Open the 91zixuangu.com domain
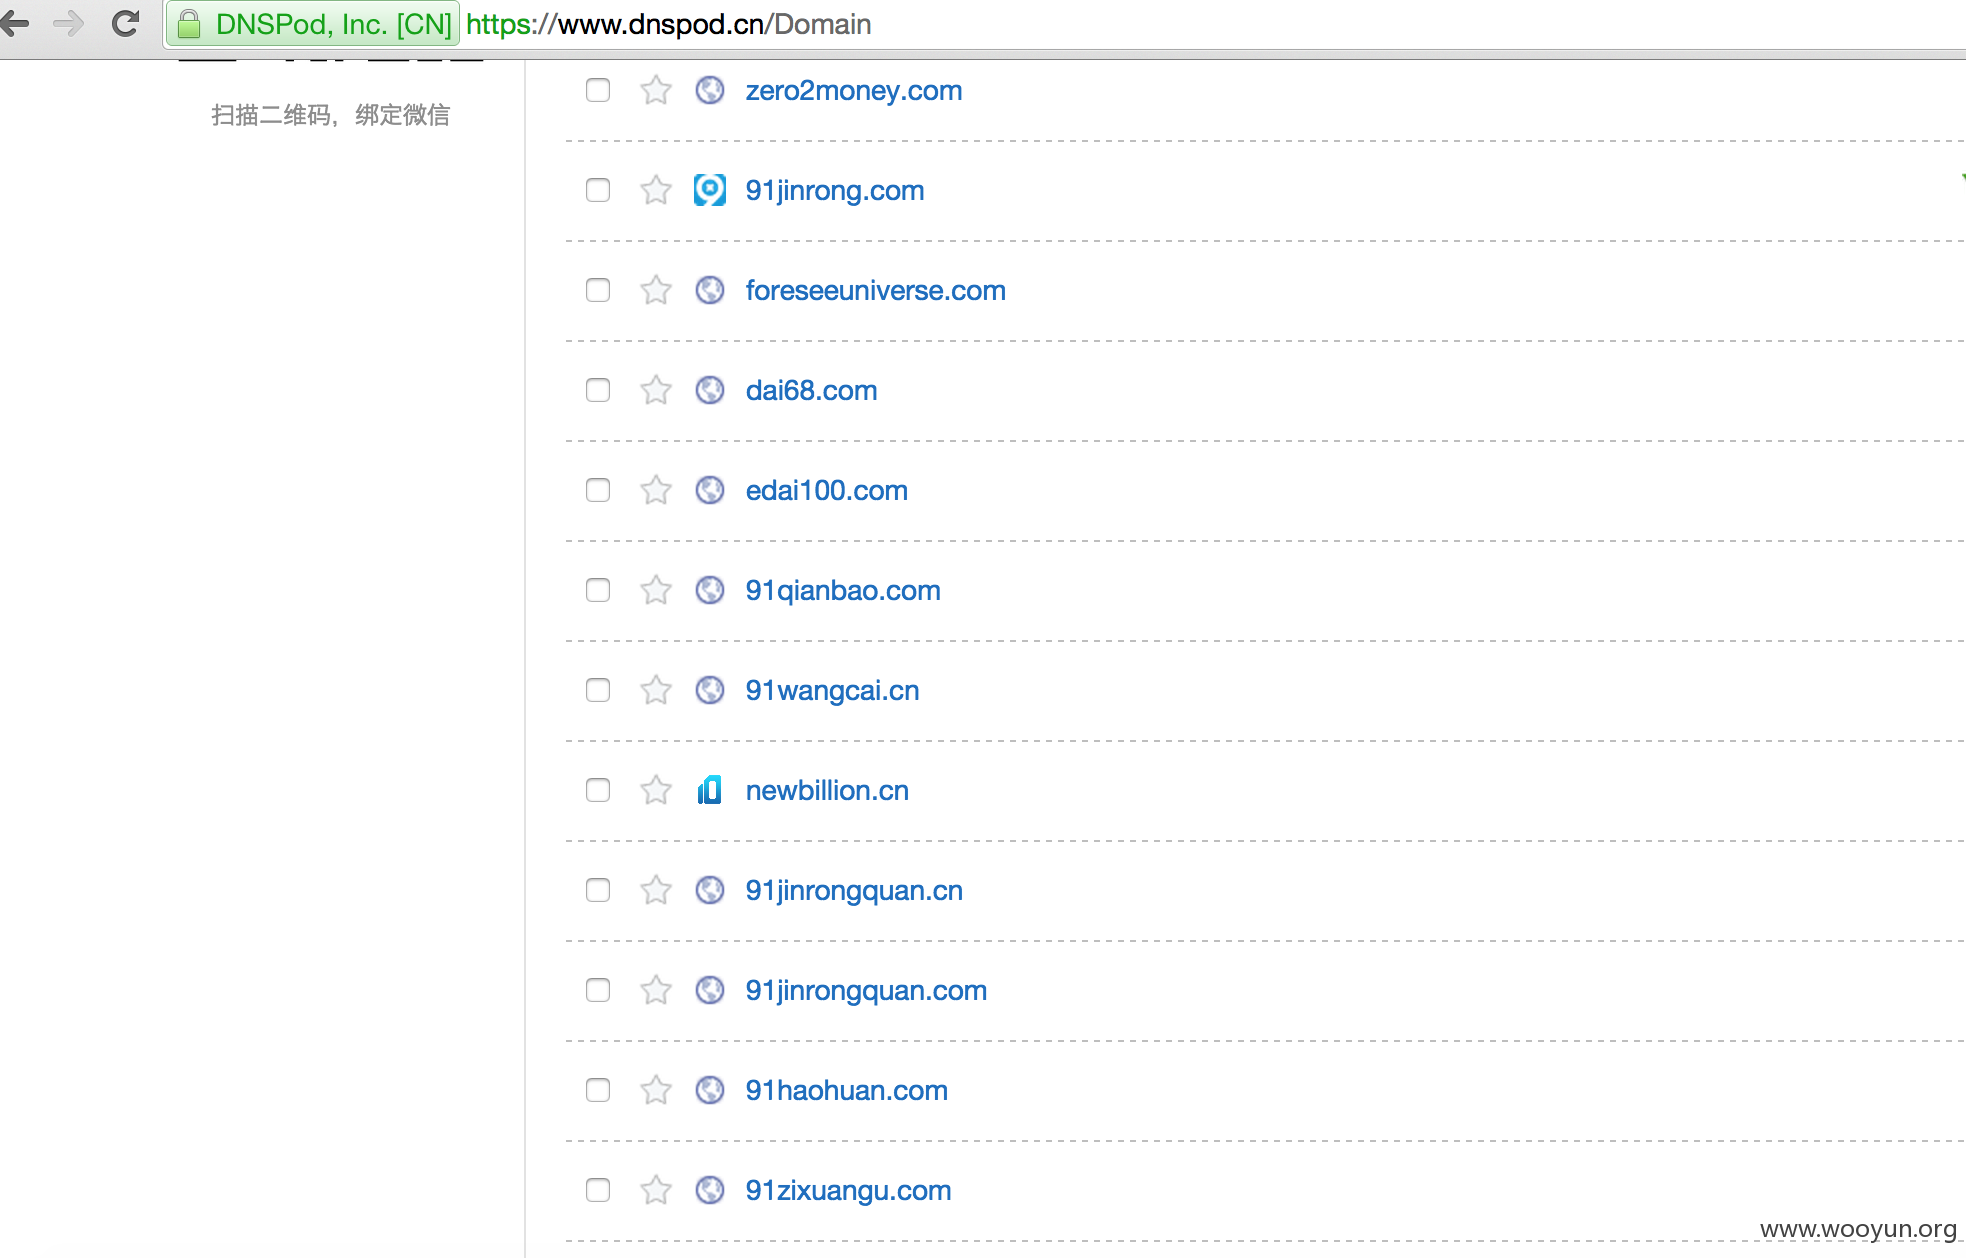1966x1258 pixels. pyautogui.click(x=848, y=1190)
